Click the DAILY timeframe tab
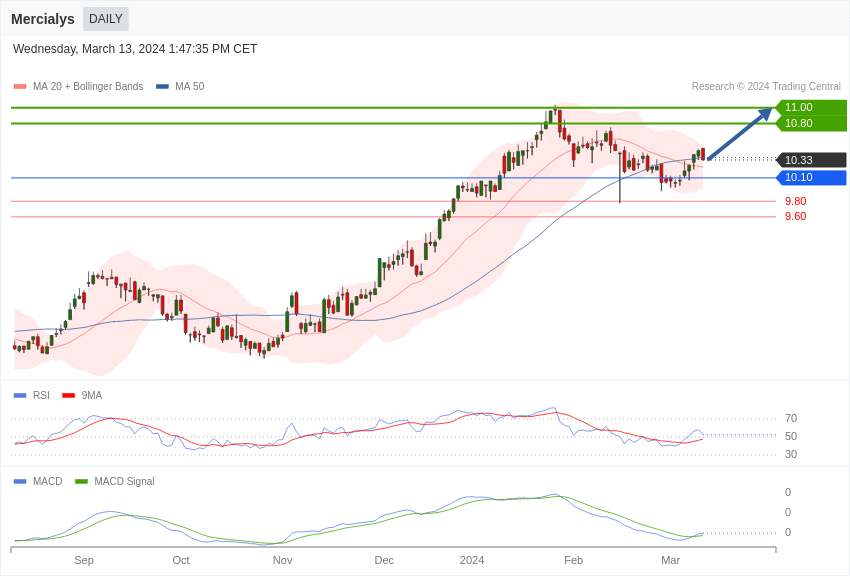The image size is (850, 576). [x=105, y=19]
